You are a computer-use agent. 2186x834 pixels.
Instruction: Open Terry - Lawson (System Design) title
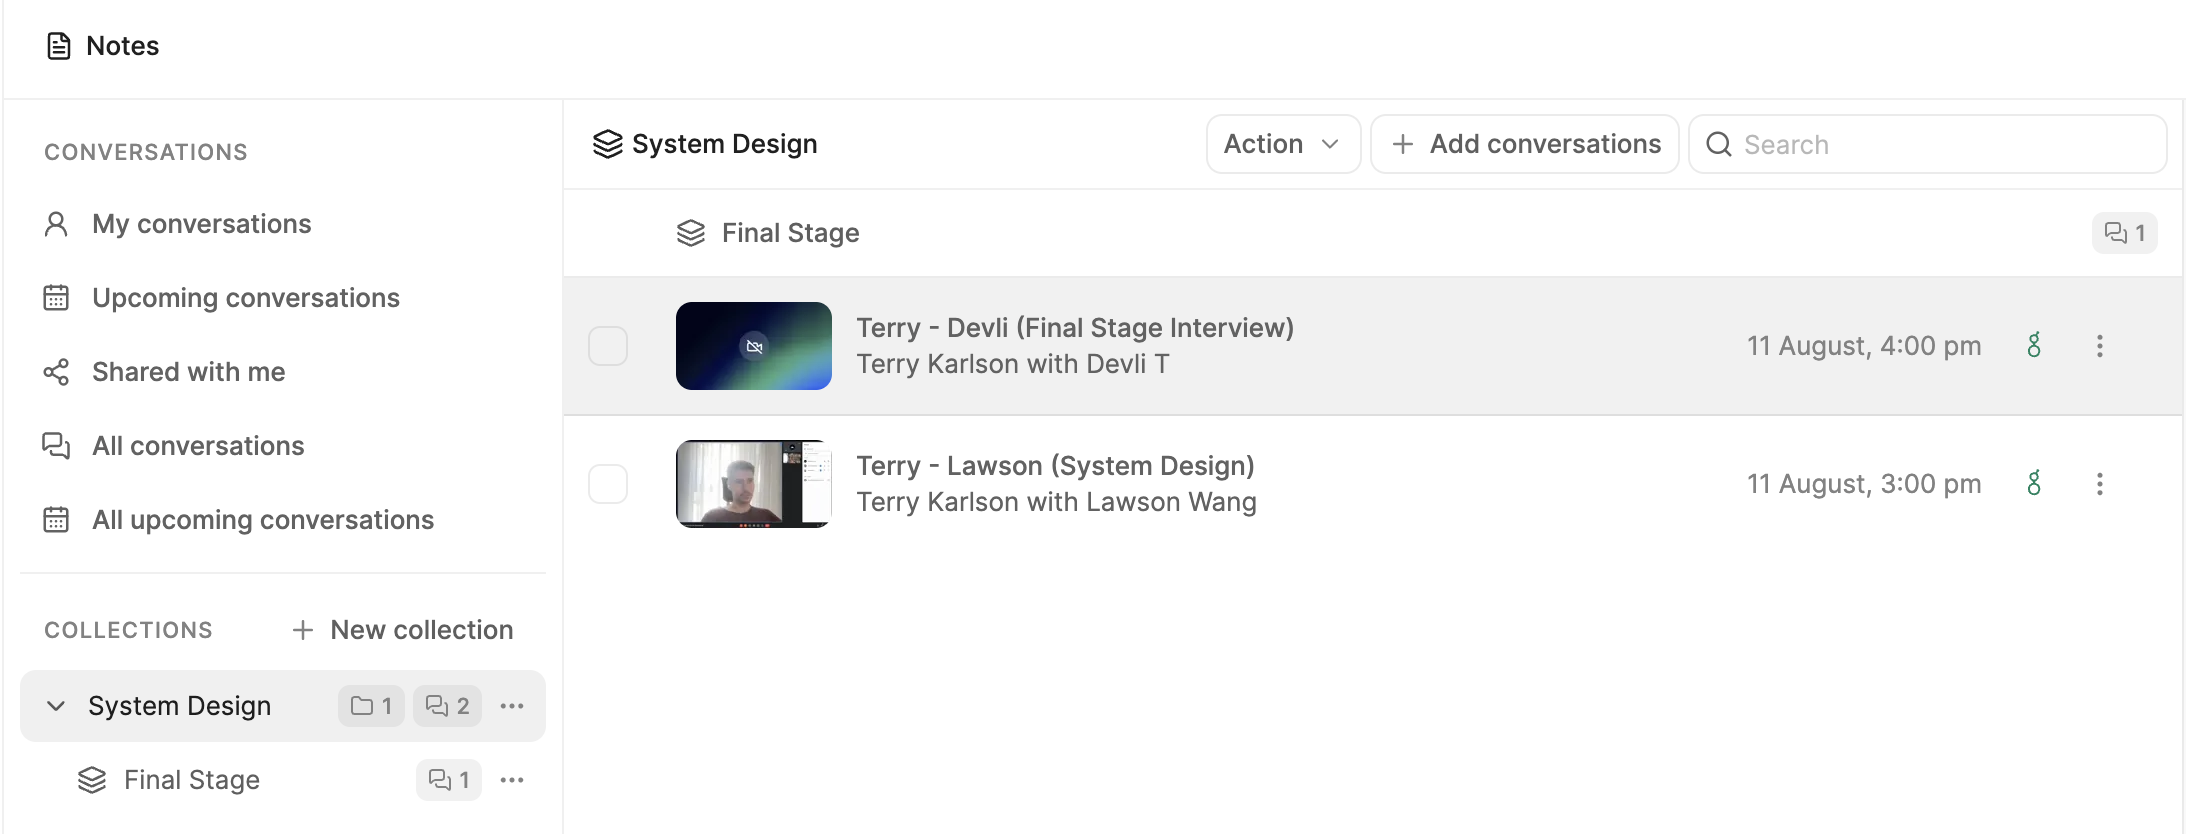click(1055, 466)
